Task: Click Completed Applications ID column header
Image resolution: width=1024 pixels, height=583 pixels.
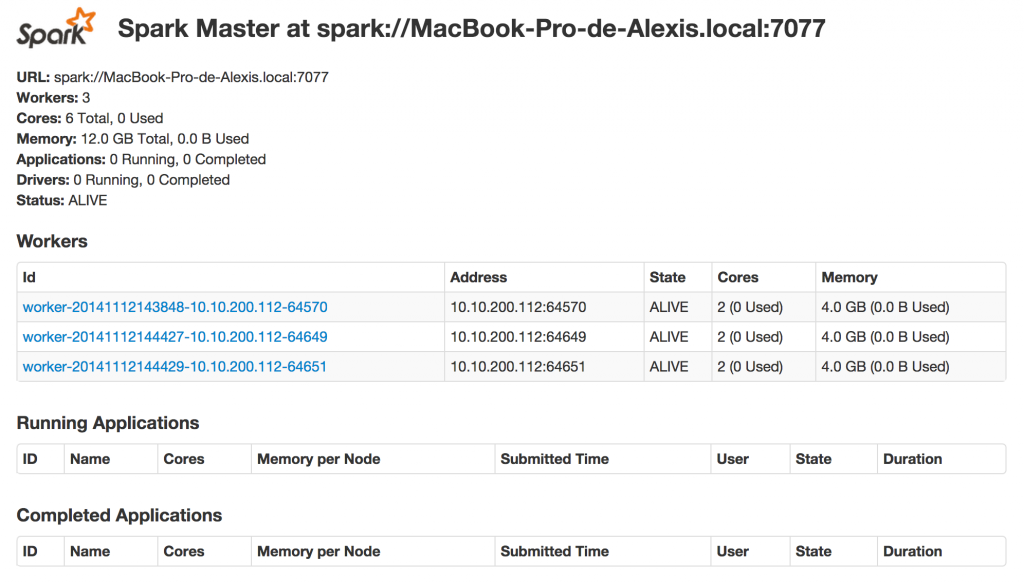Action: pyautogui.click(x=30, y=551)
